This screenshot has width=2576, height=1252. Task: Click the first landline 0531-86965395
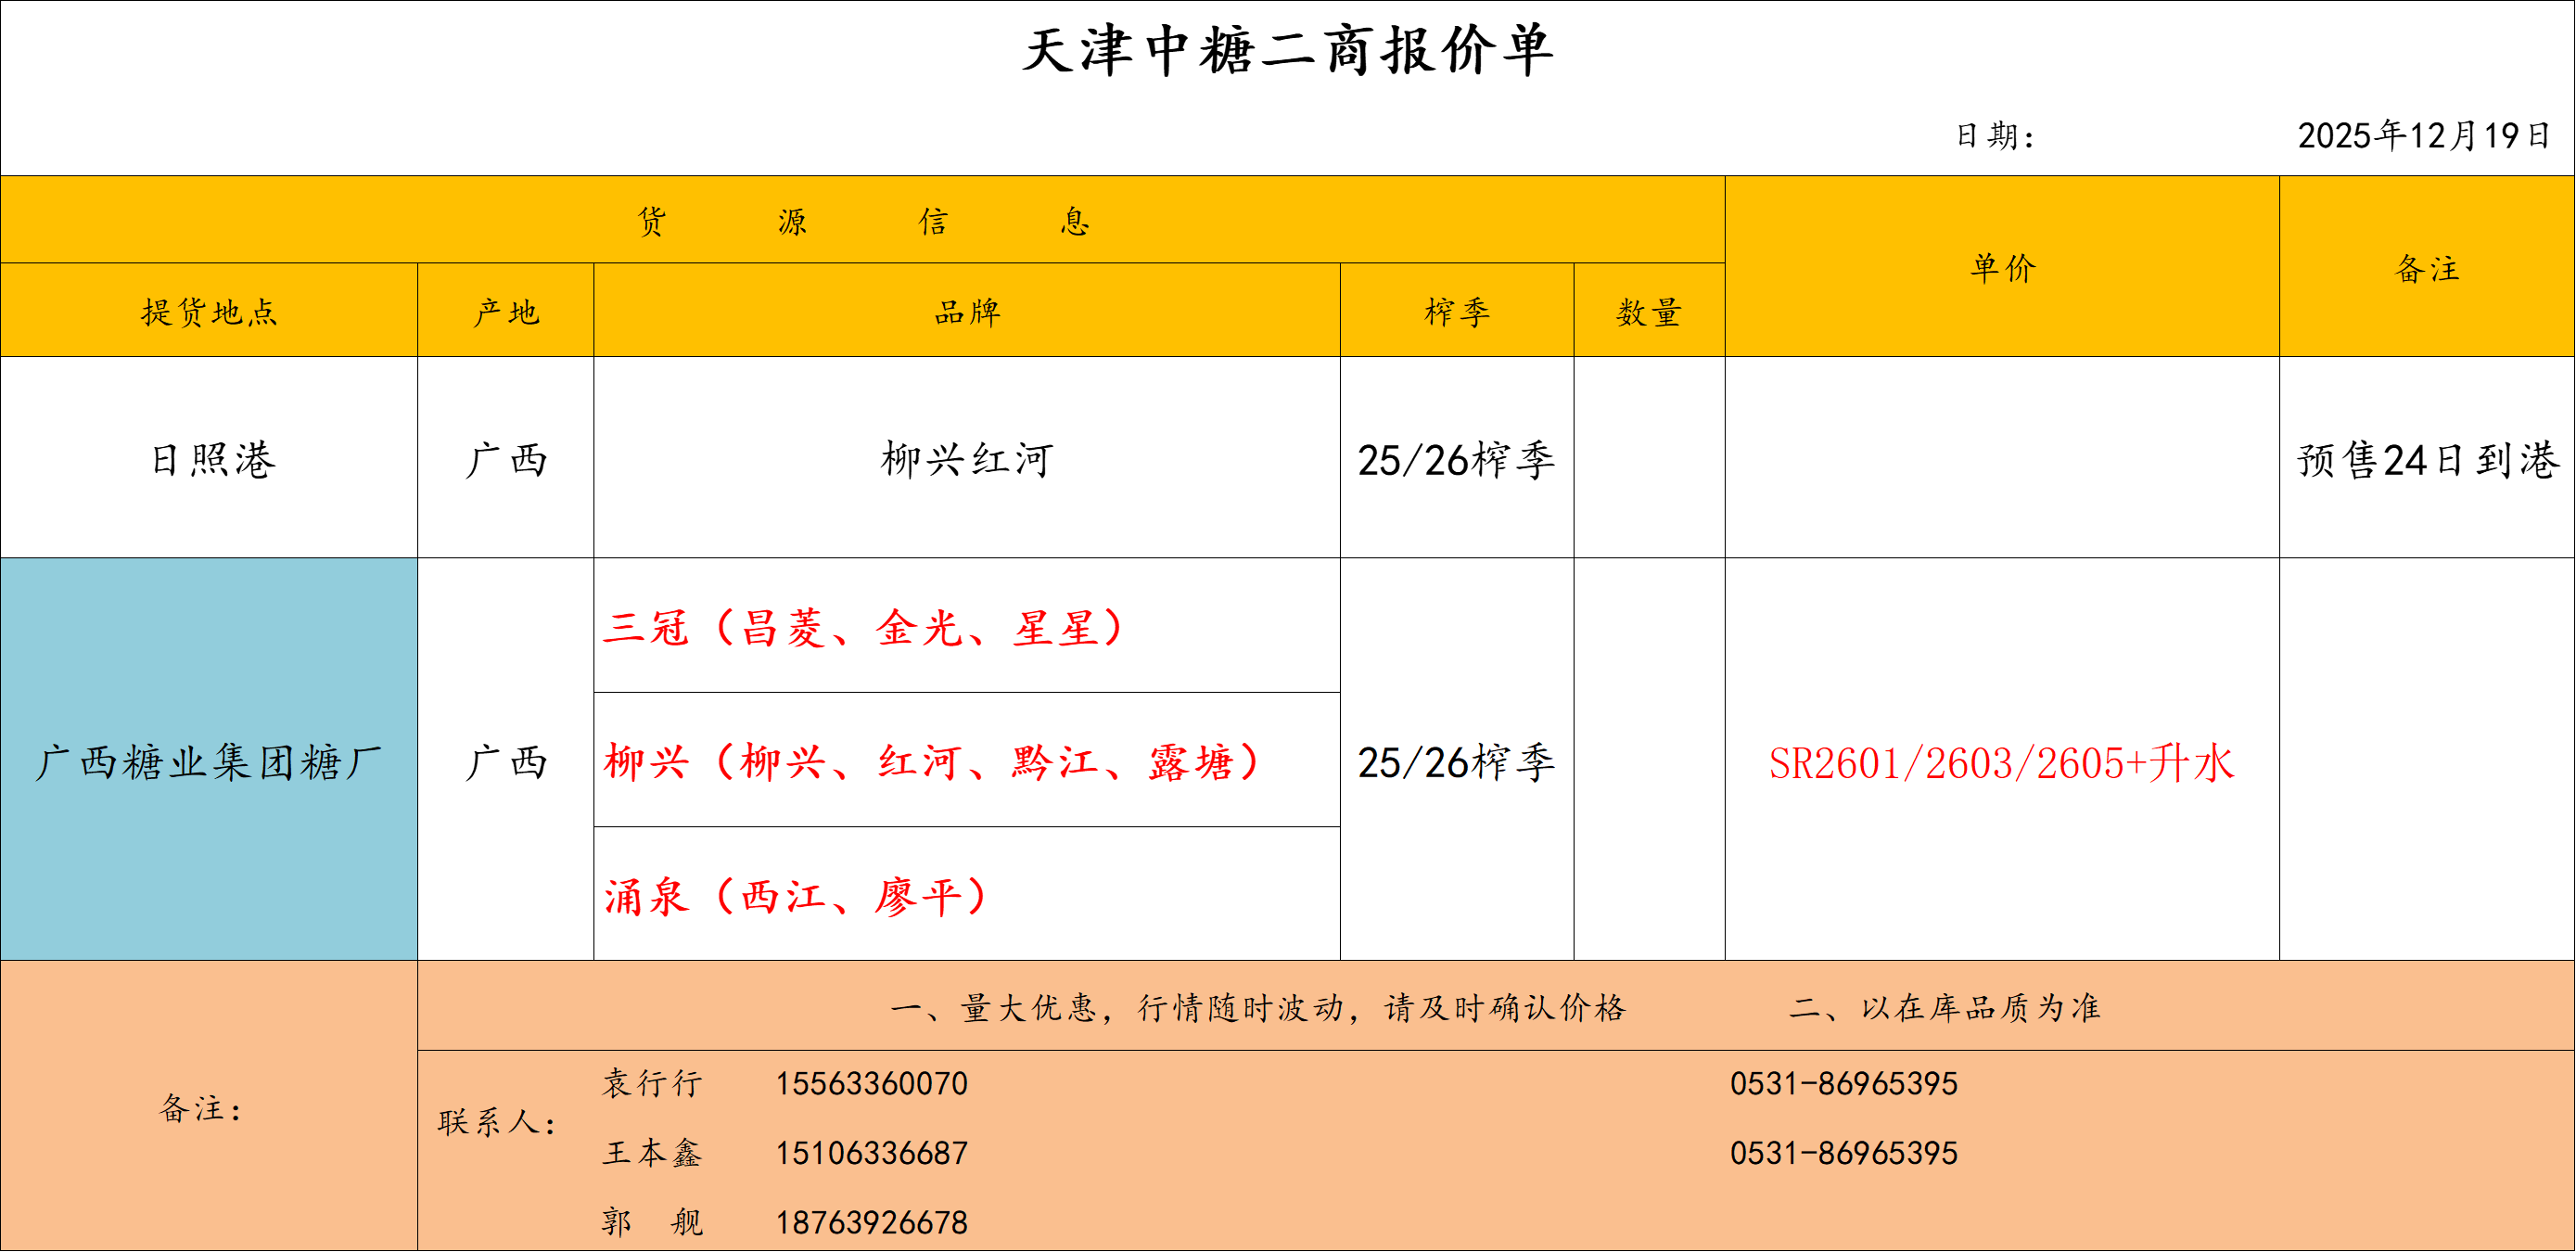pyautogui.click(x=1843, y=1083)
